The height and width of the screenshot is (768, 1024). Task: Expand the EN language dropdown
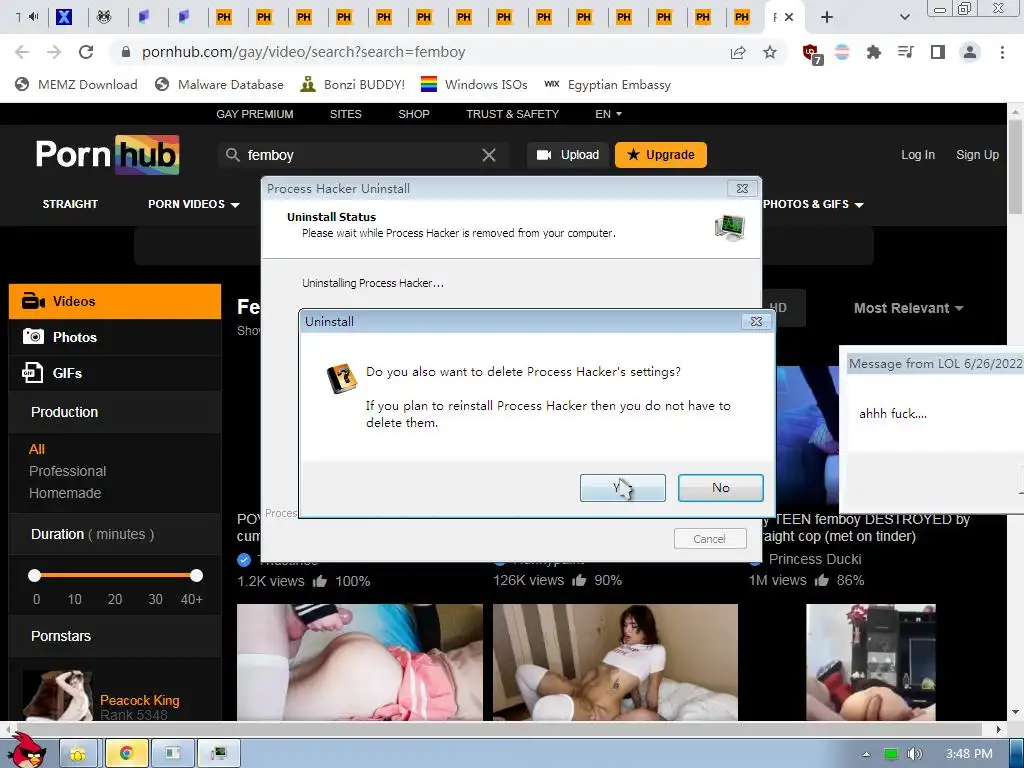point(608,114)
